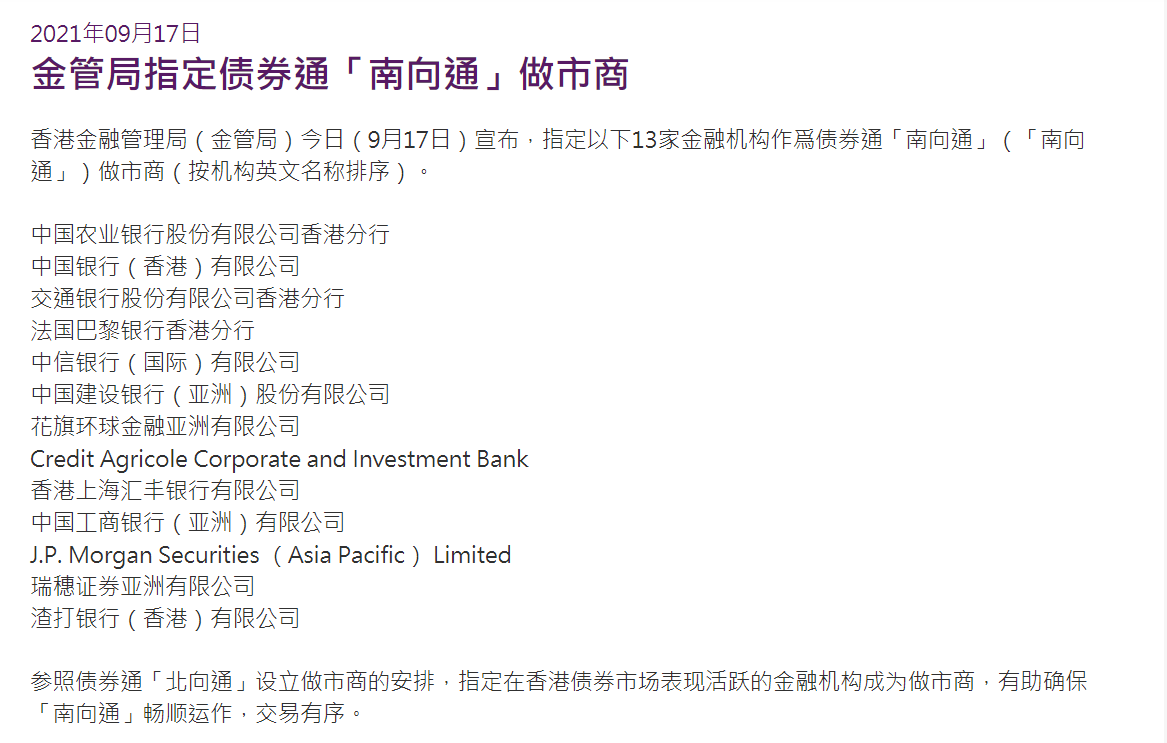This screenshot has width=1167, height=743.
Task: Select the line 中国农业银行股份有限公司香港分行
Action: (210, 235)
